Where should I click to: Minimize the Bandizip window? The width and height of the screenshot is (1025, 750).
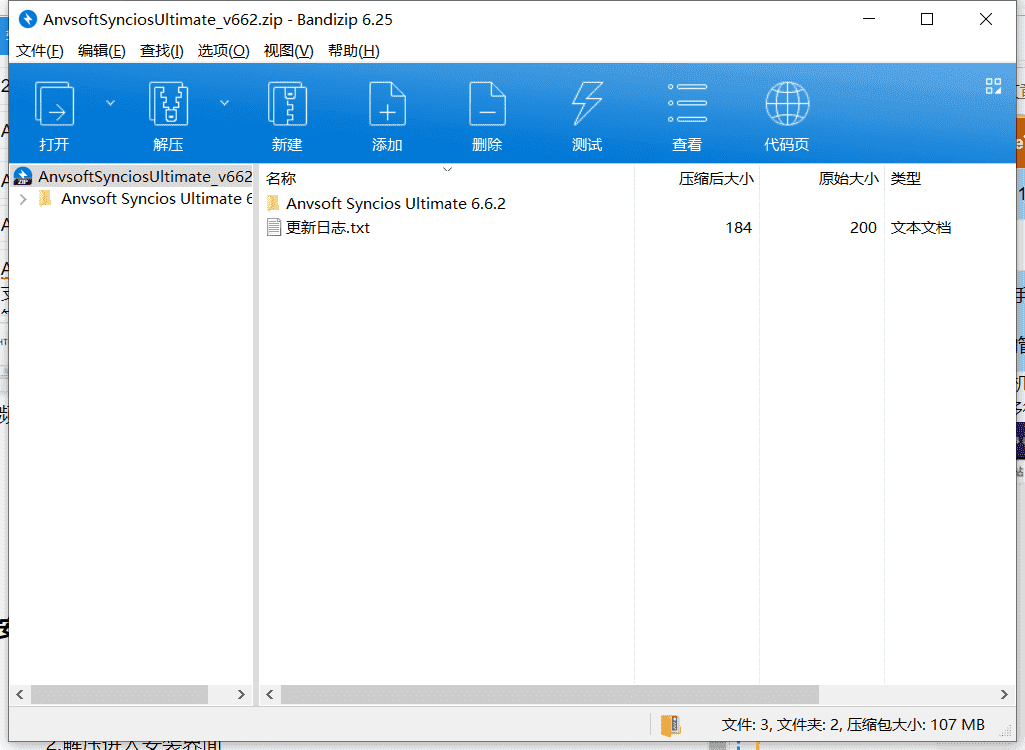click(869, 19)
